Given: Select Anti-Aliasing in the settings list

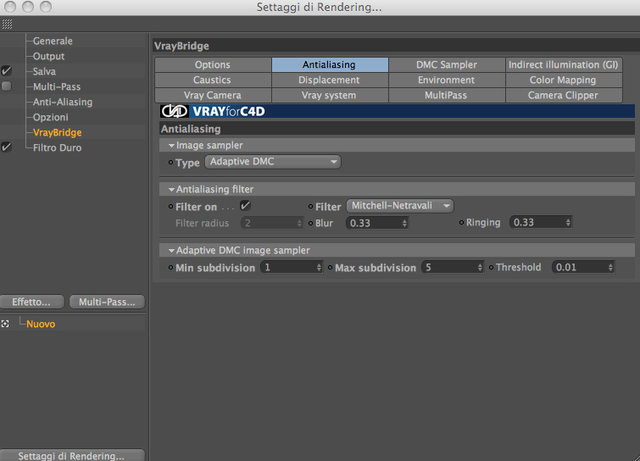Looking at the screenshot, I should click(63, 102).
